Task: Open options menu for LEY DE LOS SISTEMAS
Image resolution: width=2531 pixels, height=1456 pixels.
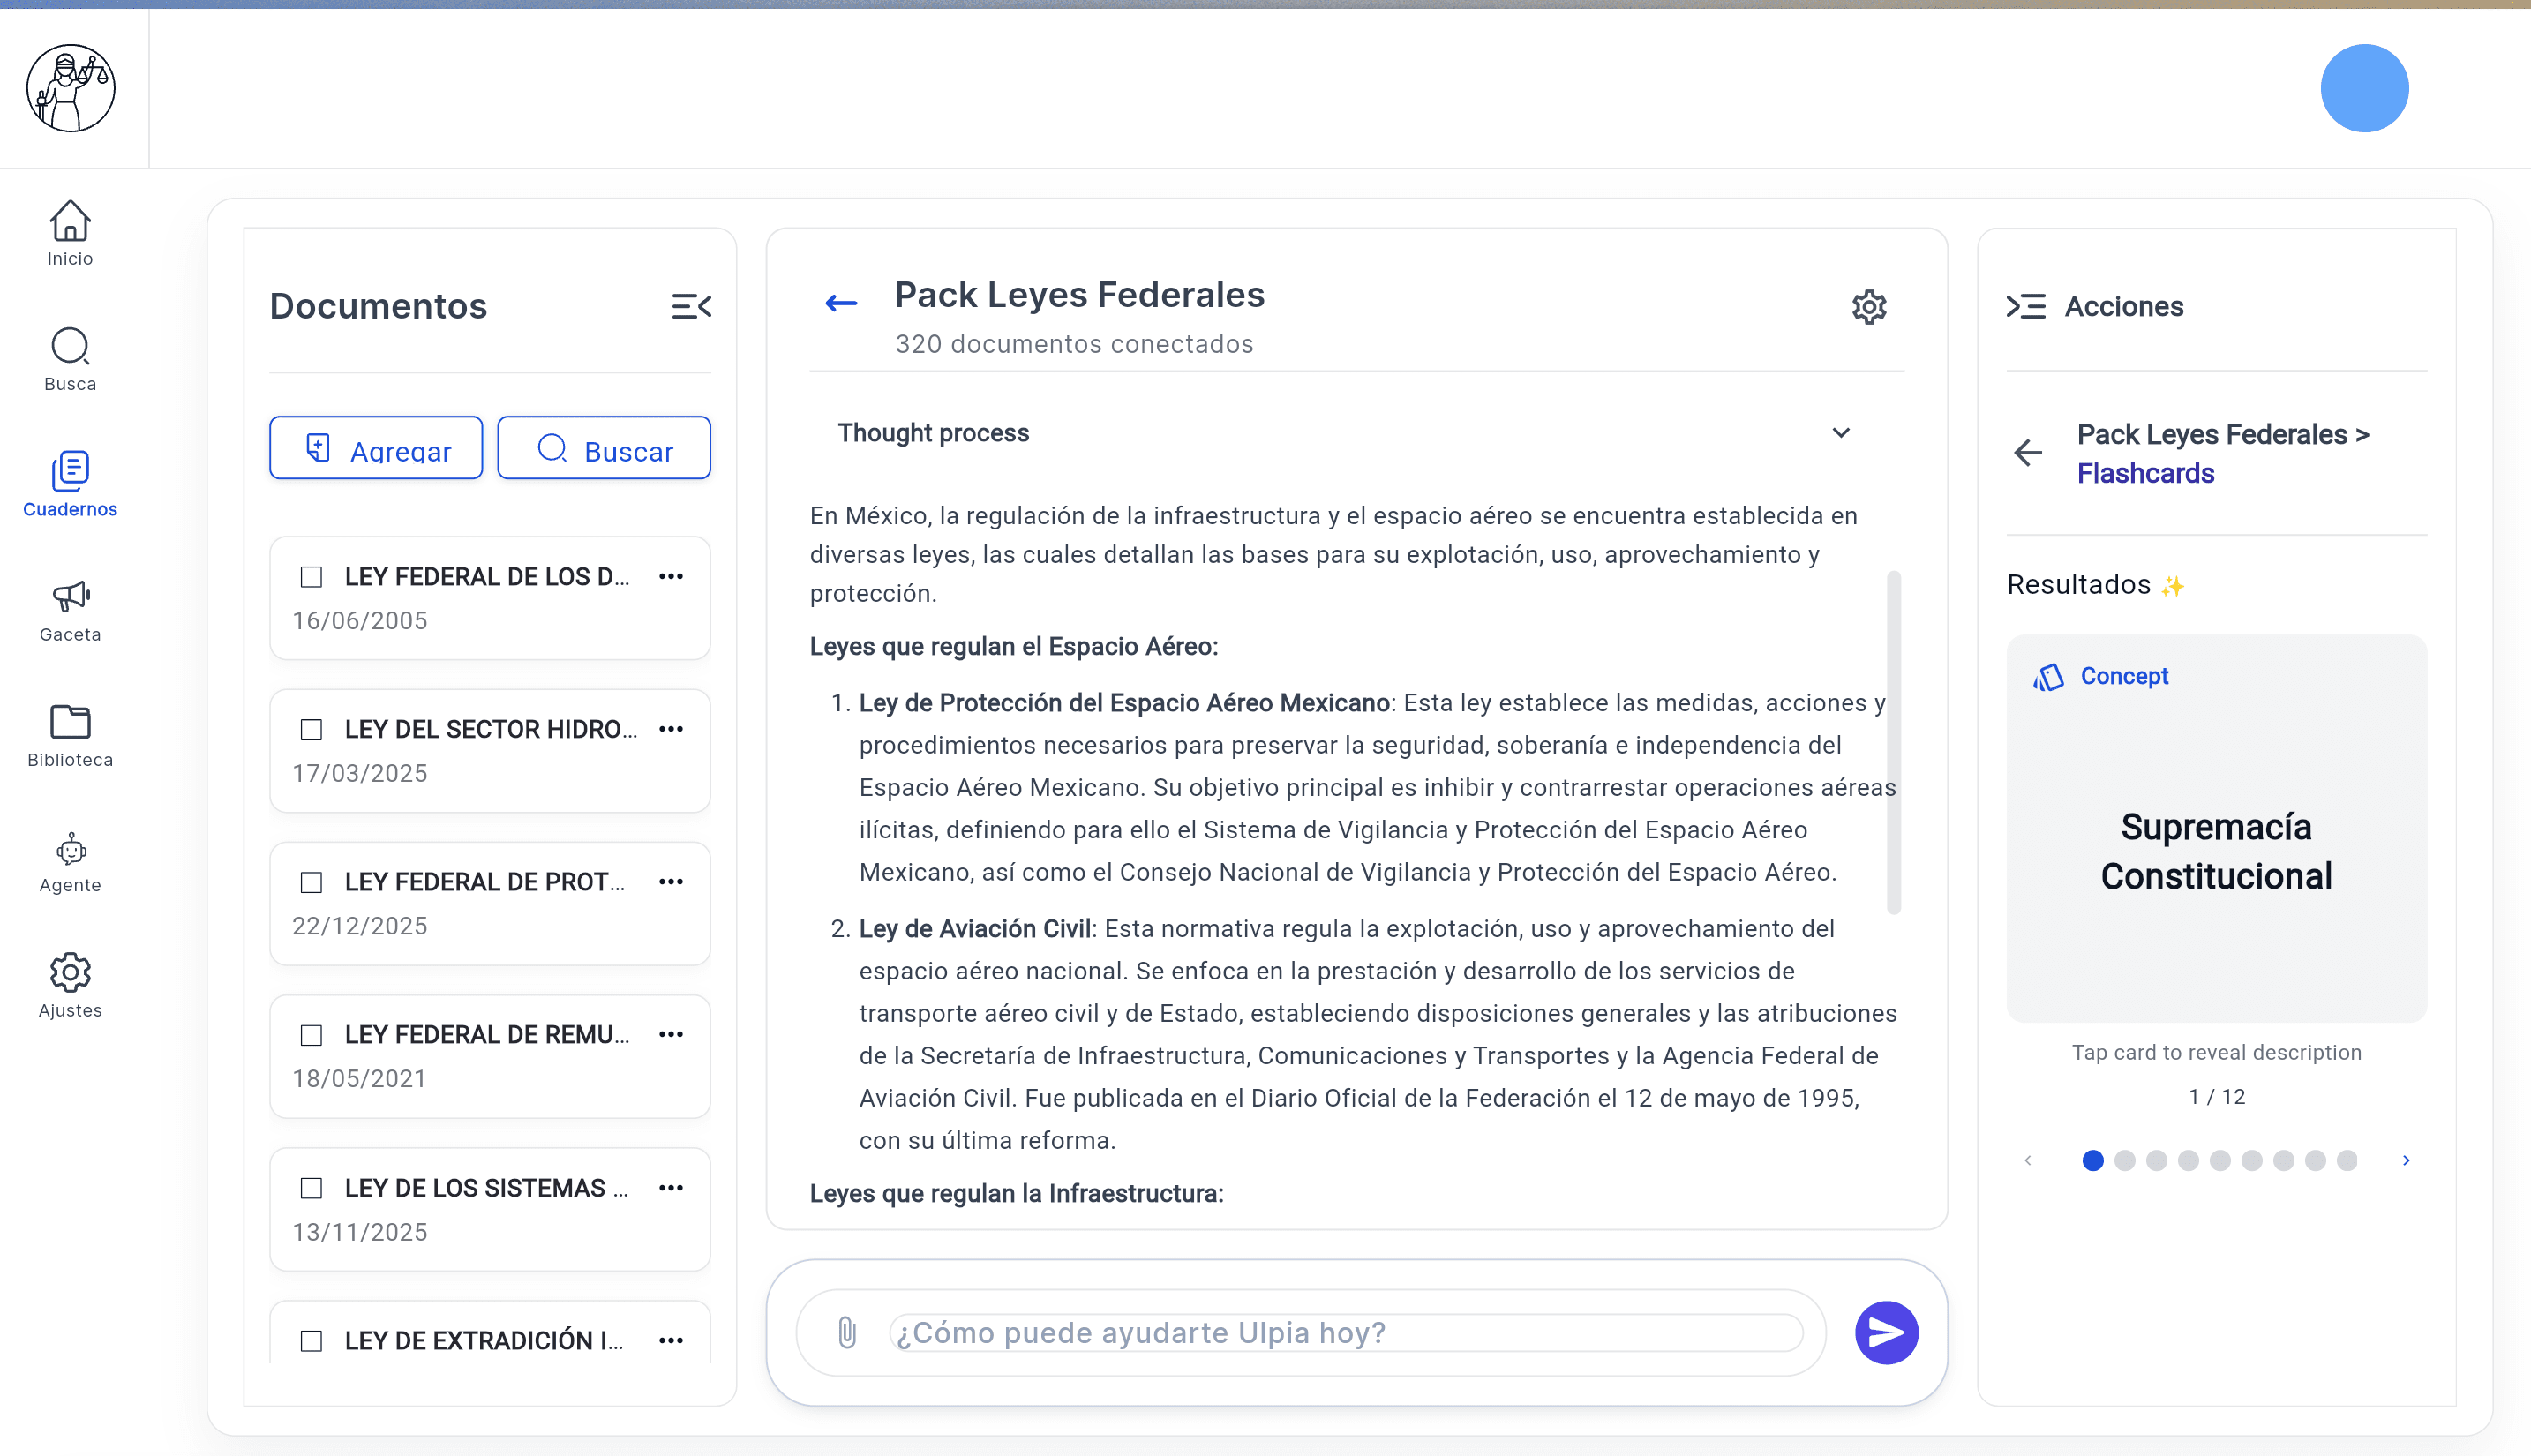Action: point(671,1188)
